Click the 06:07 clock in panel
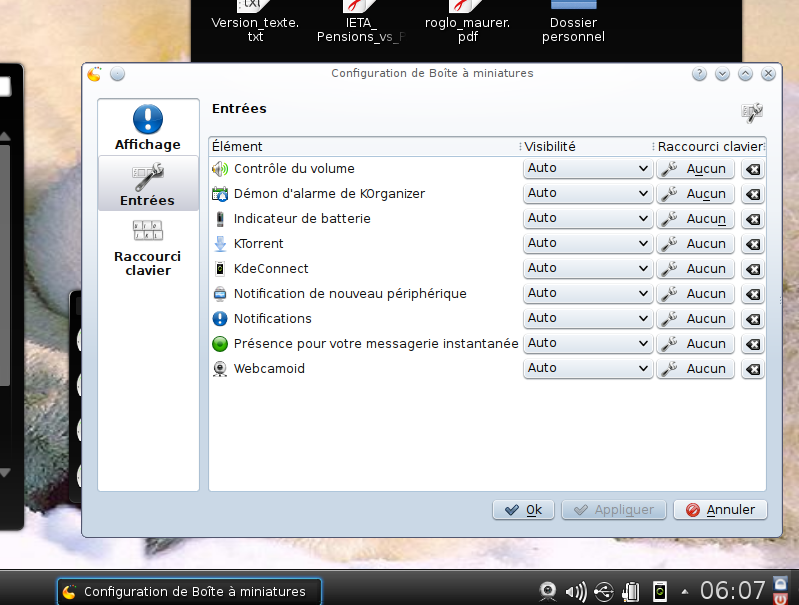Viewport: 799px width, 605px height. click(x=732, y=591)
